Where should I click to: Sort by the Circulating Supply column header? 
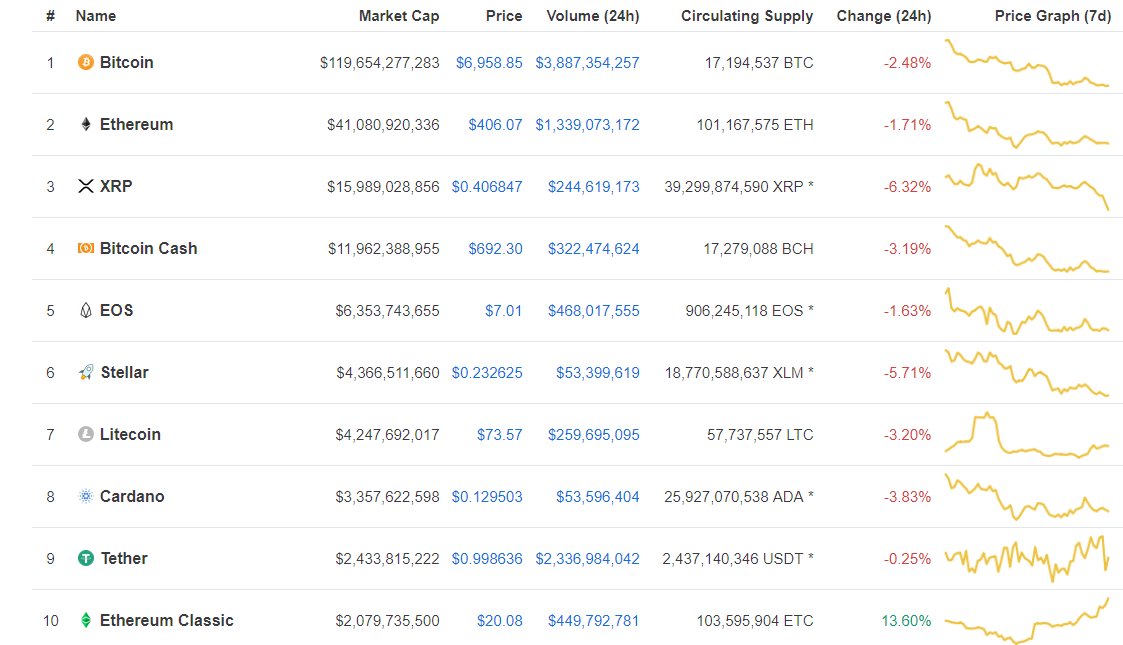tap(747, 16)
